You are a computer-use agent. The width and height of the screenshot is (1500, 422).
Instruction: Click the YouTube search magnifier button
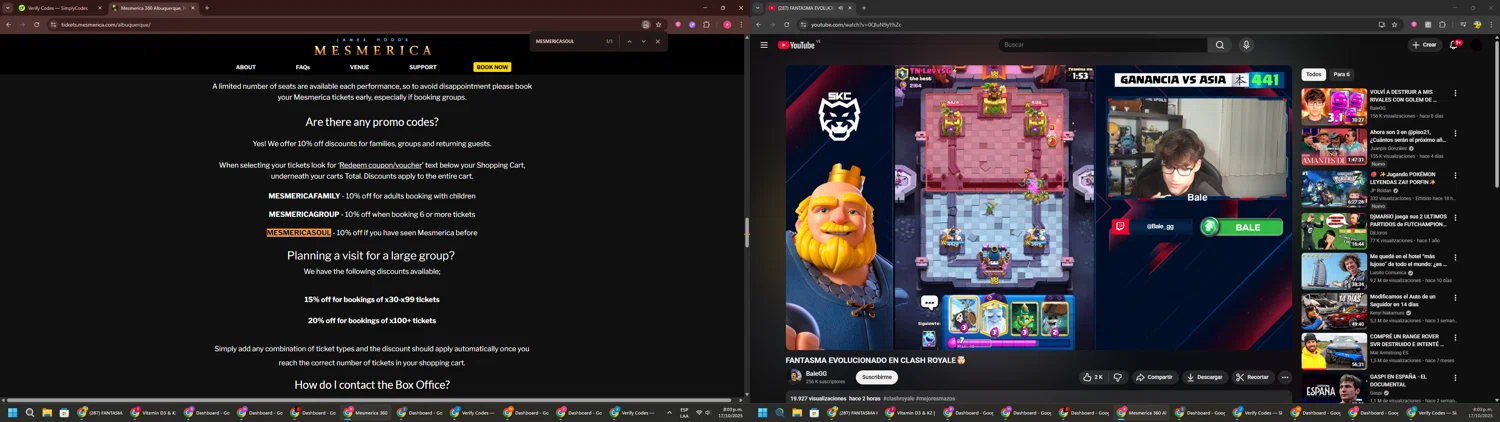tap(1219, 45)
